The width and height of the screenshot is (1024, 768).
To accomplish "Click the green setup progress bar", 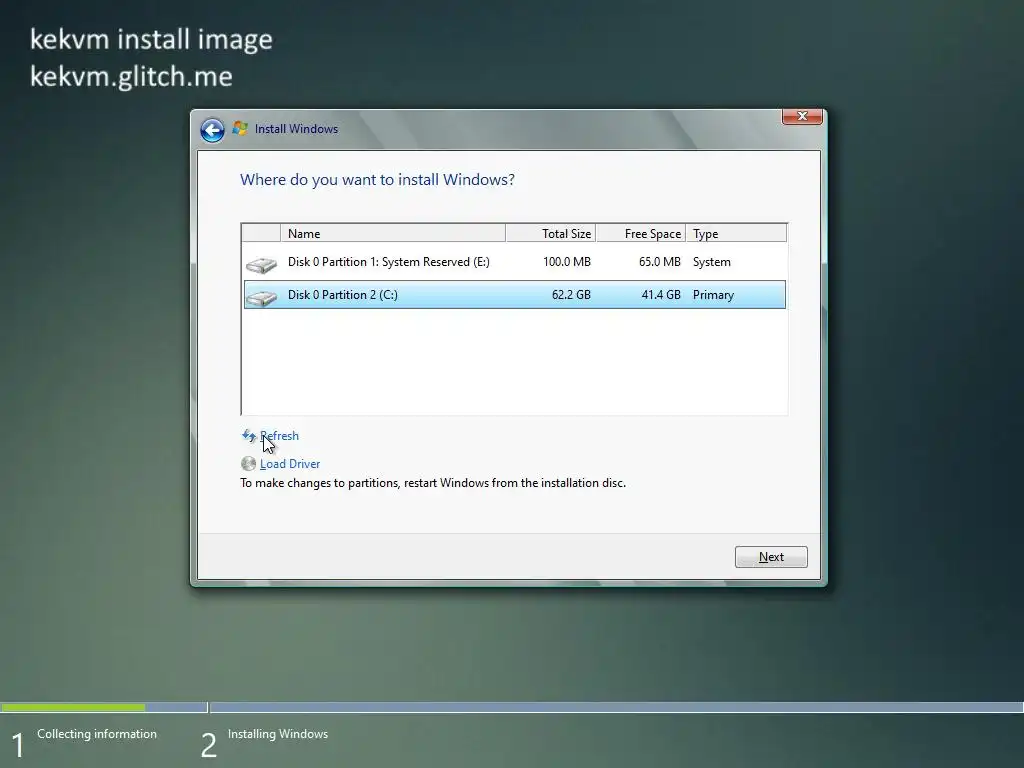I will click(x=73, y=707).
